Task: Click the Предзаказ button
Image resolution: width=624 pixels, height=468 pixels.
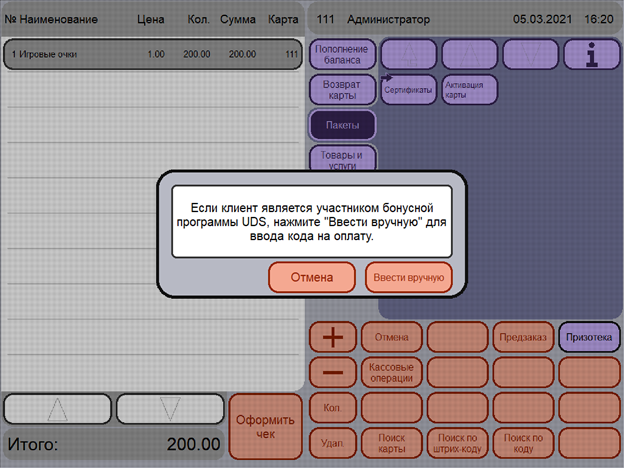Action: point(523,337)
